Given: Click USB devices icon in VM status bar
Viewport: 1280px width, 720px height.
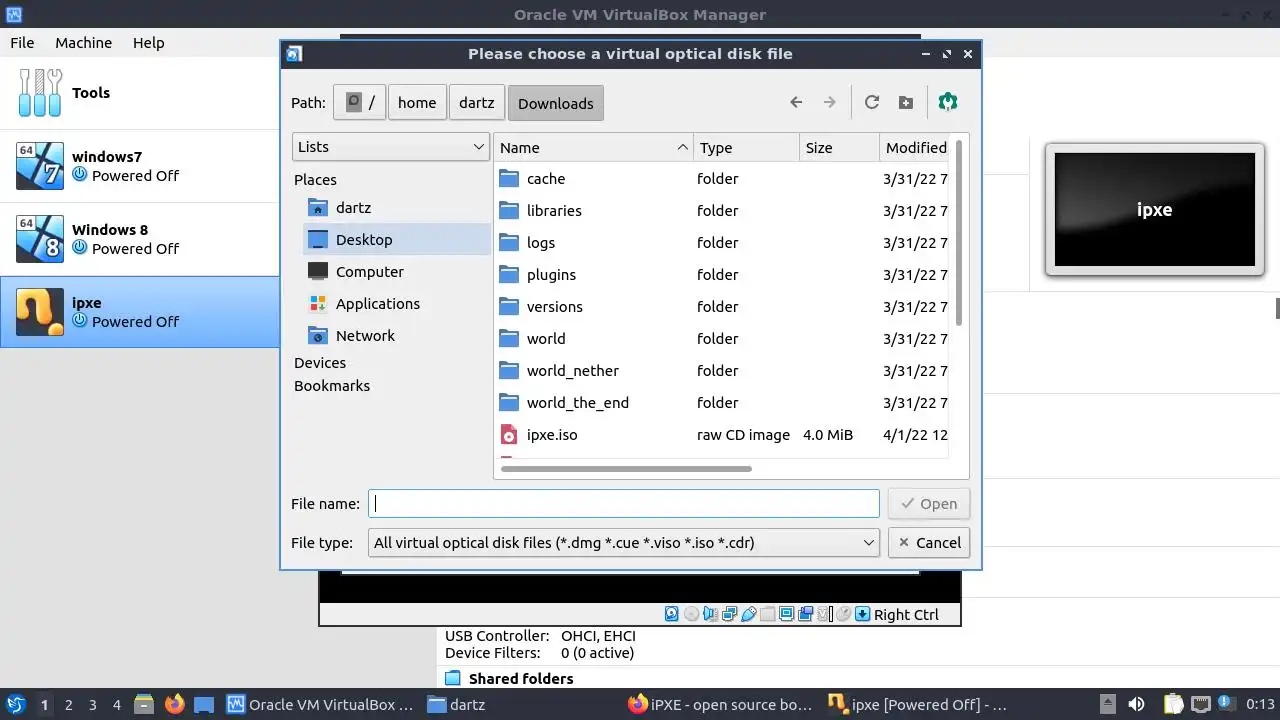Looking at the screenshot, I should point(748,614).
